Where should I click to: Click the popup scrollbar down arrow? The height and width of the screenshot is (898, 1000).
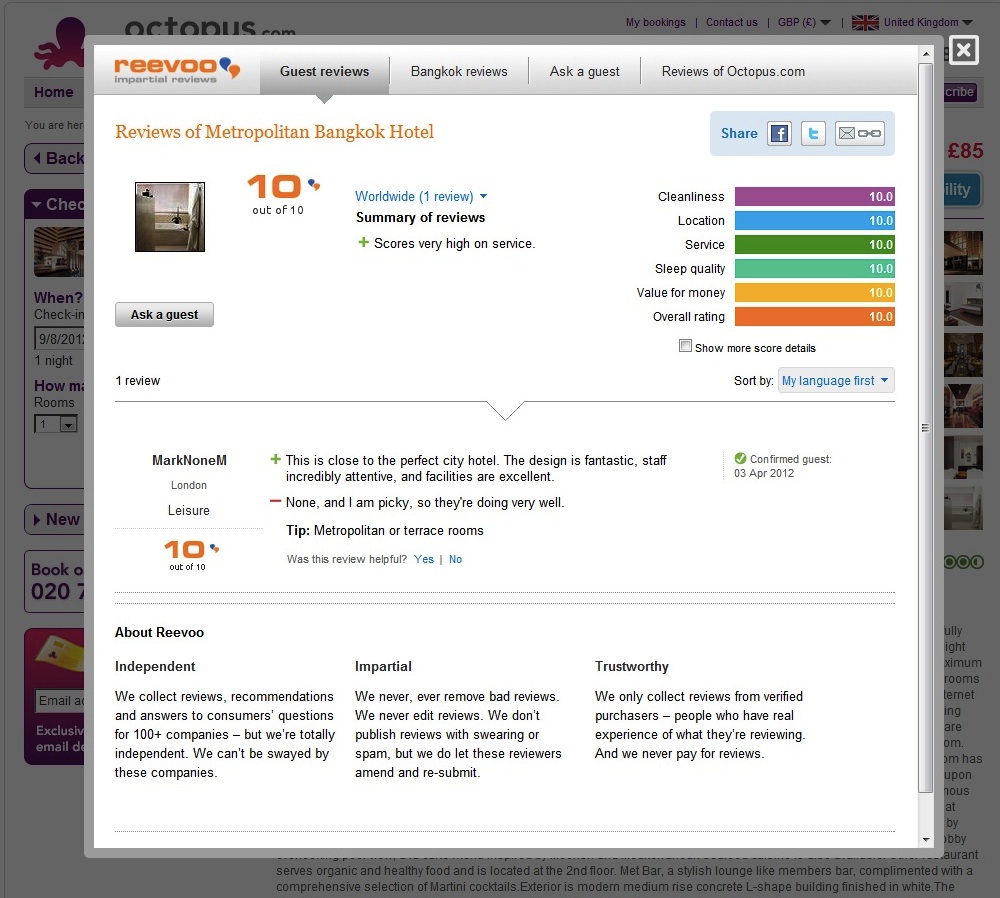[926, 840]
